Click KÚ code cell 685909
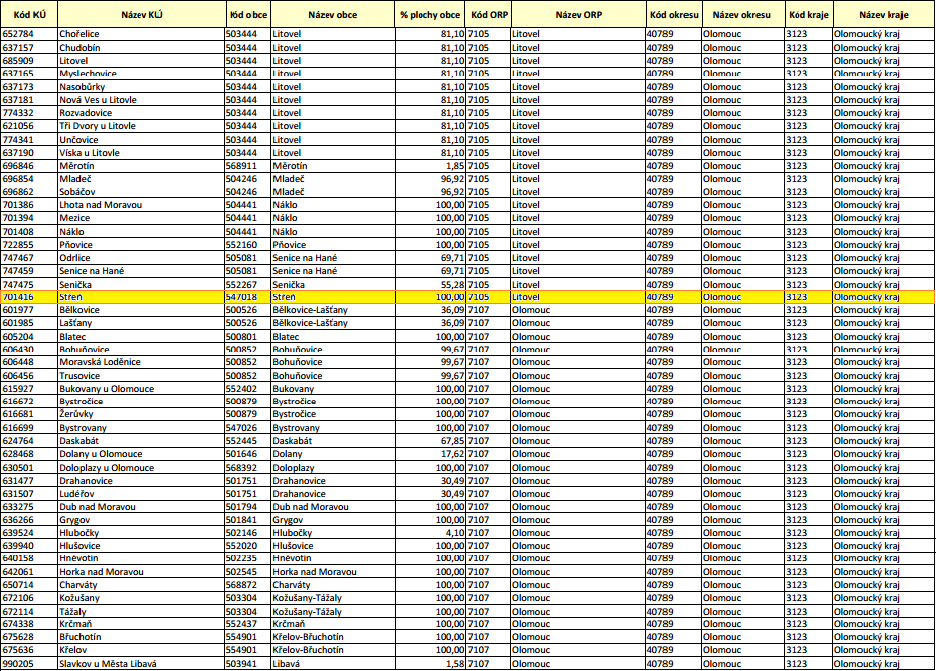 tap(29, 61)
